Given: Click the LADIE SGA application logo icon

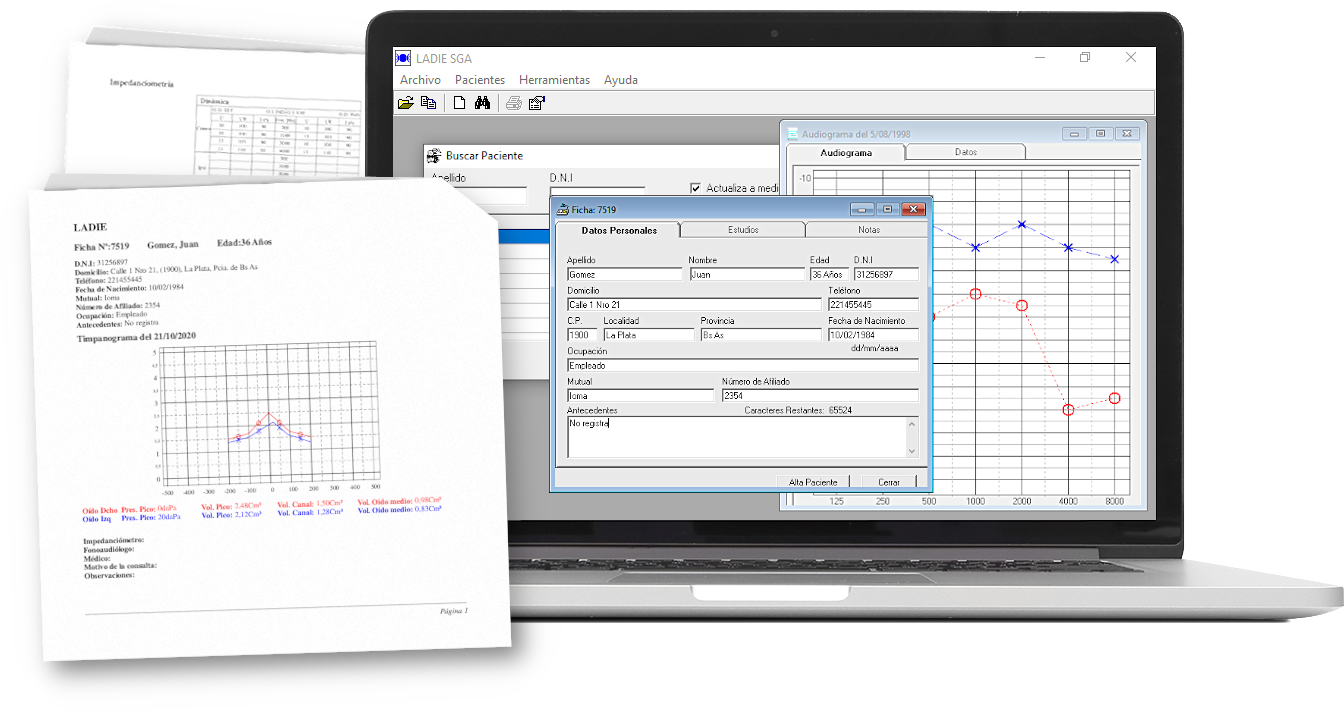Looking at the screenshot, I should 403,59.
